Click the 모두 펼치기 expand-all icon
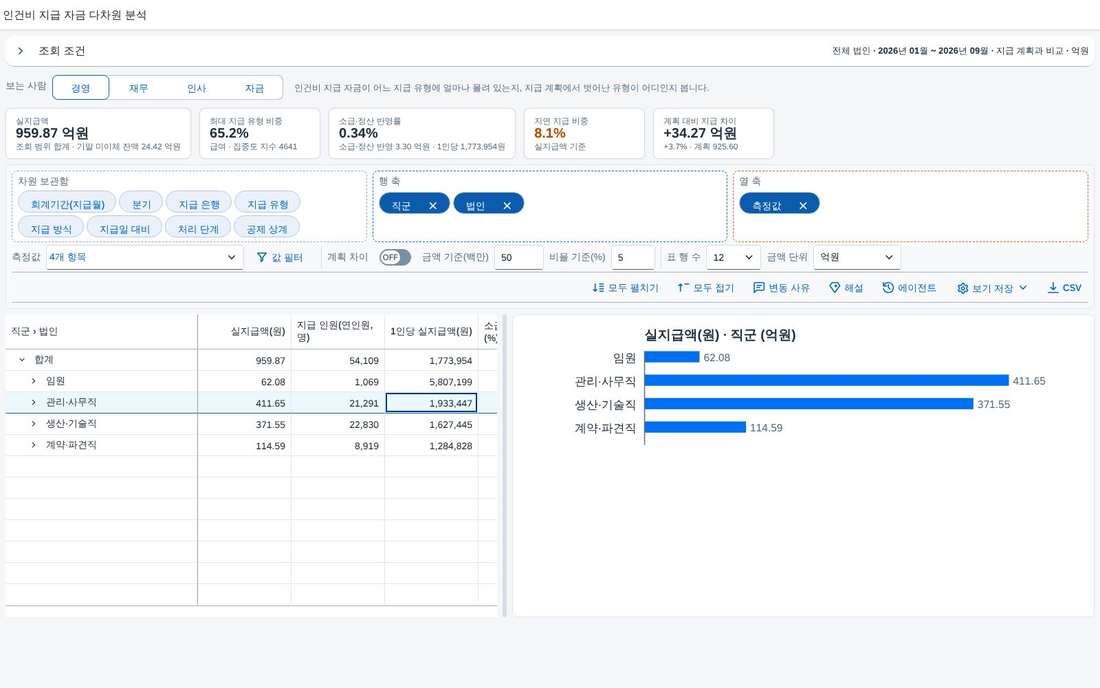This screenshot has width=1100, height=688. pos(598,288)
